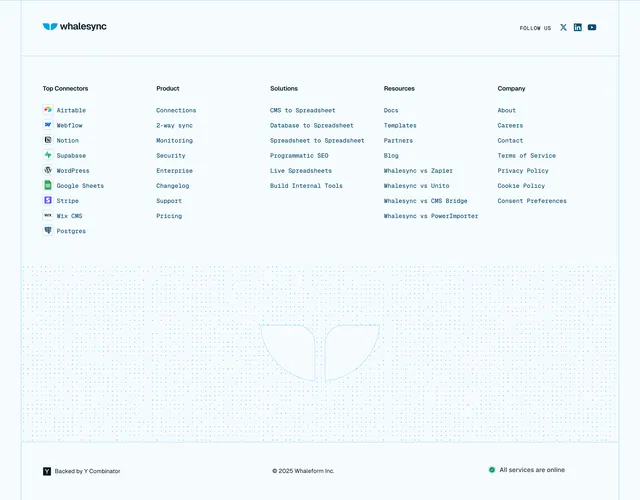Open the Airtable link
The width and height of the screenshot is (640, 500).
tap(71, 110)
